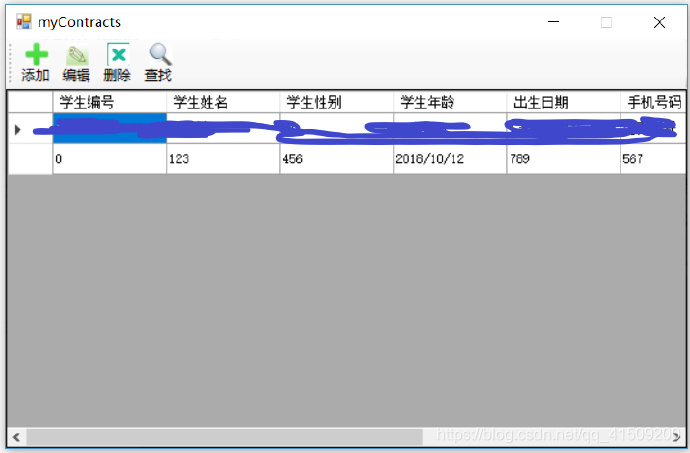The image size is (690, 453).
Task: Click the grid's top-left select-all corner
Action: pos(30,102)
